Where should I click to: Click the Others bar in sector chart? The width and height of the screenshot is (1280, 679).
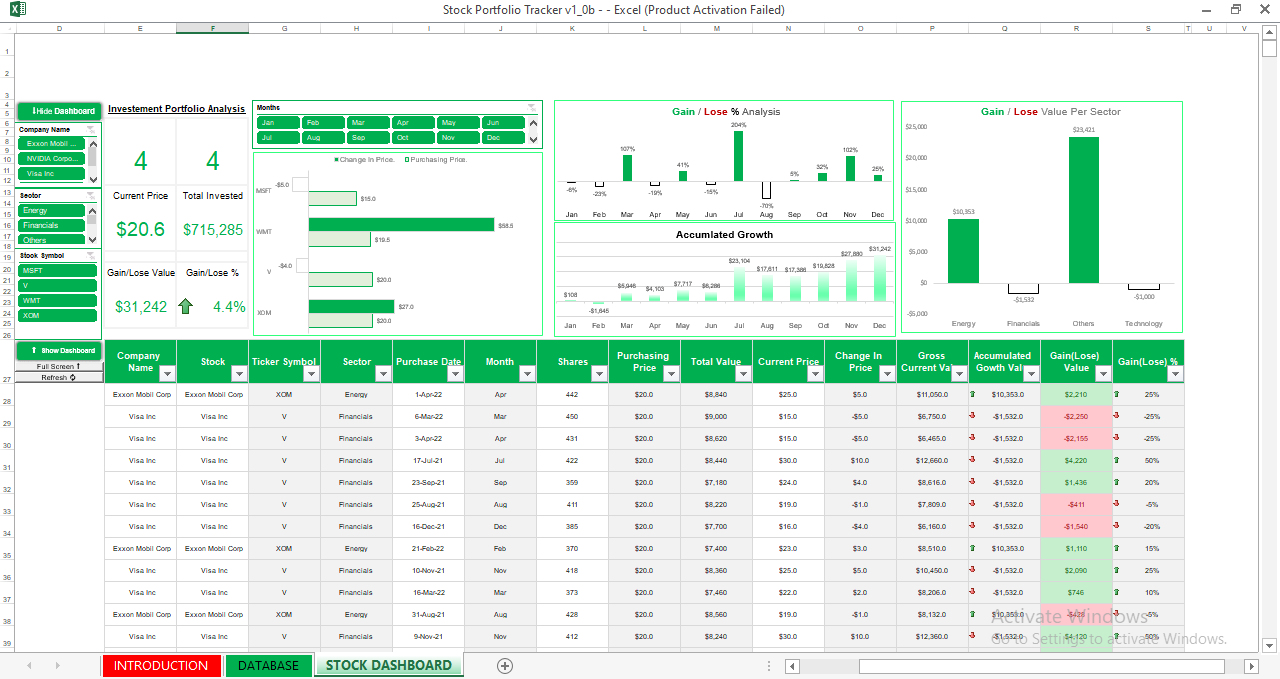[1083, 210]
